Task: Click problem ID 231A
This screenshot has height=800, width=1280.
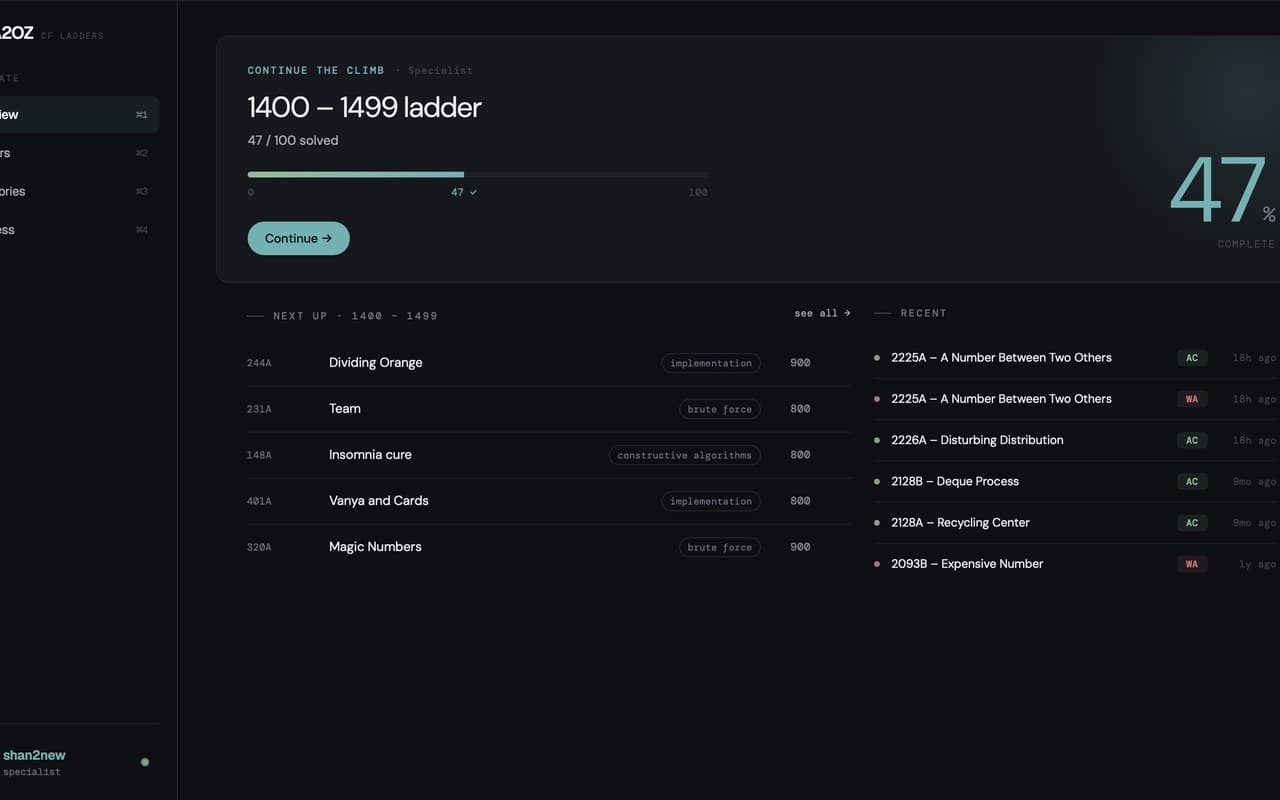Action: click(x=259, y=409)
